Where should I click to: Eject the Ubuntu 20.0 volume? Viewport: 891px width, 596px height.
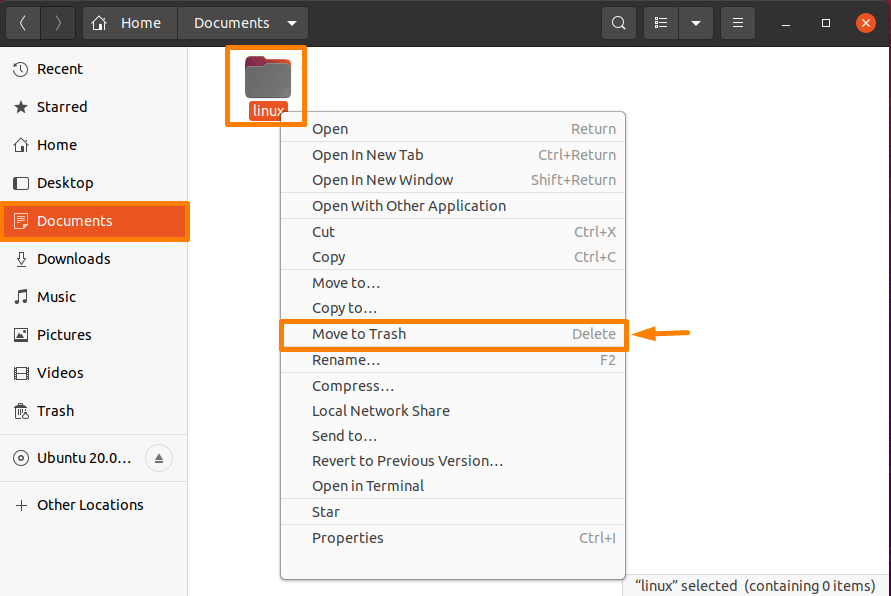[159, 458]
